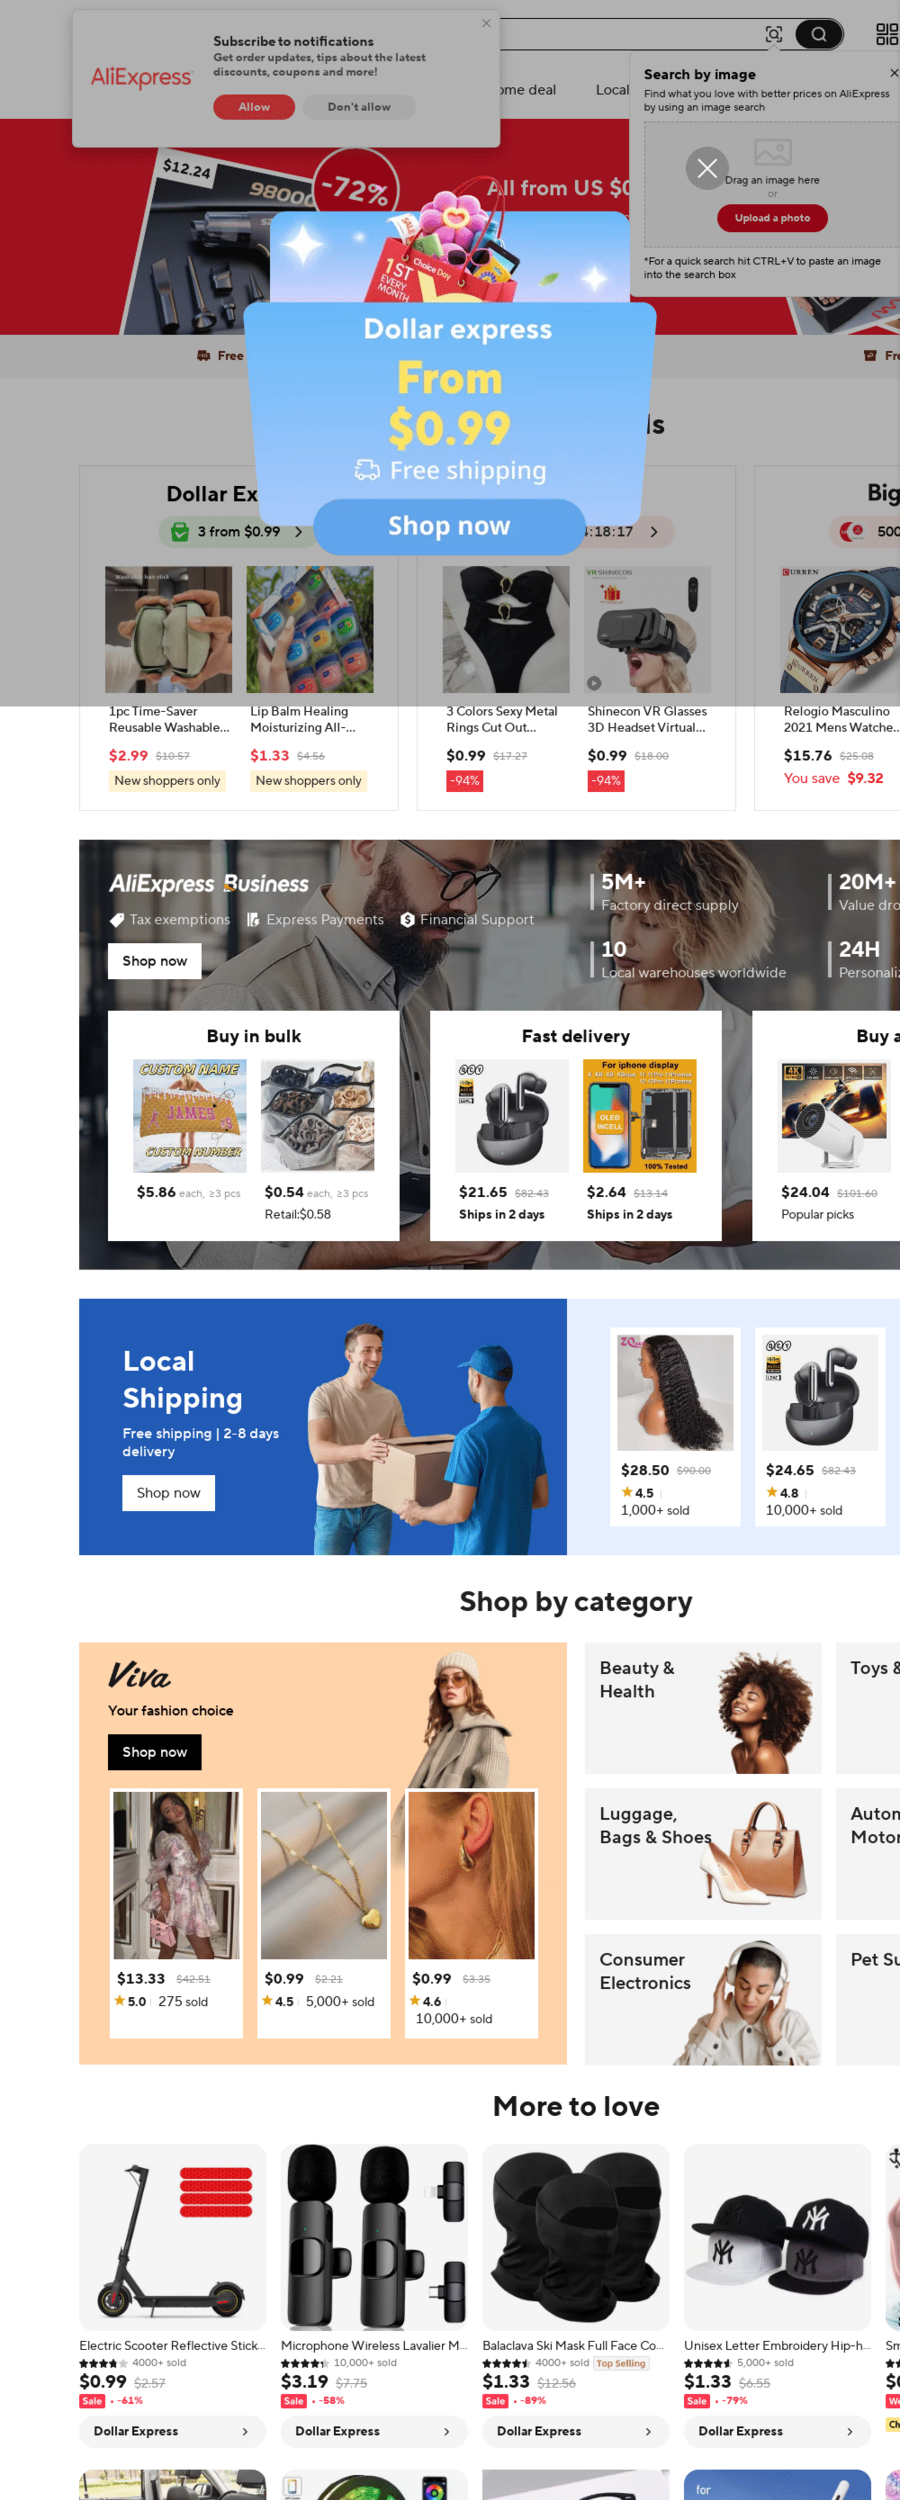Click Upload a photo button

click(773, 218)
